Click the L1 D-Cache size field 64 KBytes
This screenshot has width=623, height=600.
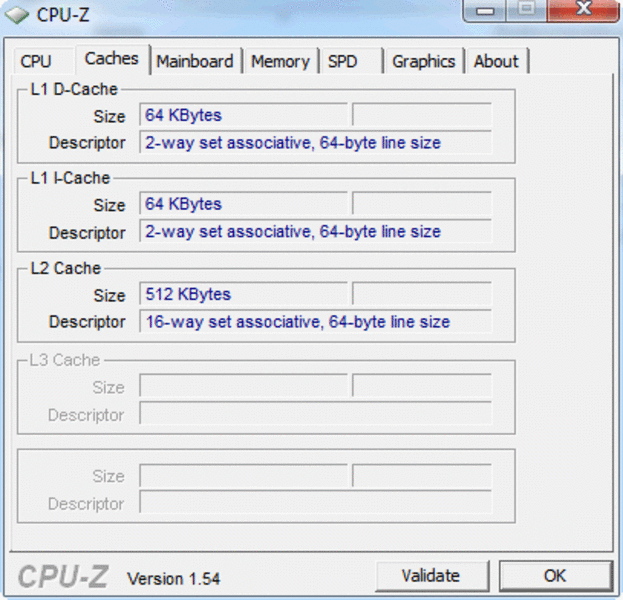pos(243,115)
